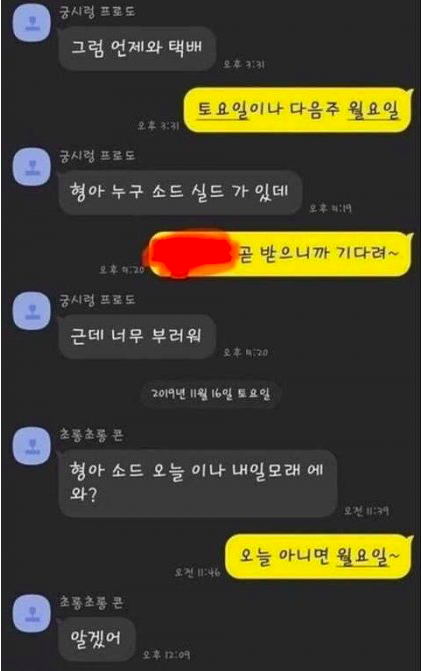Click '오후 12:09' timestamp
This screenshot has width=421, height=671.
[x=166, y=655]
